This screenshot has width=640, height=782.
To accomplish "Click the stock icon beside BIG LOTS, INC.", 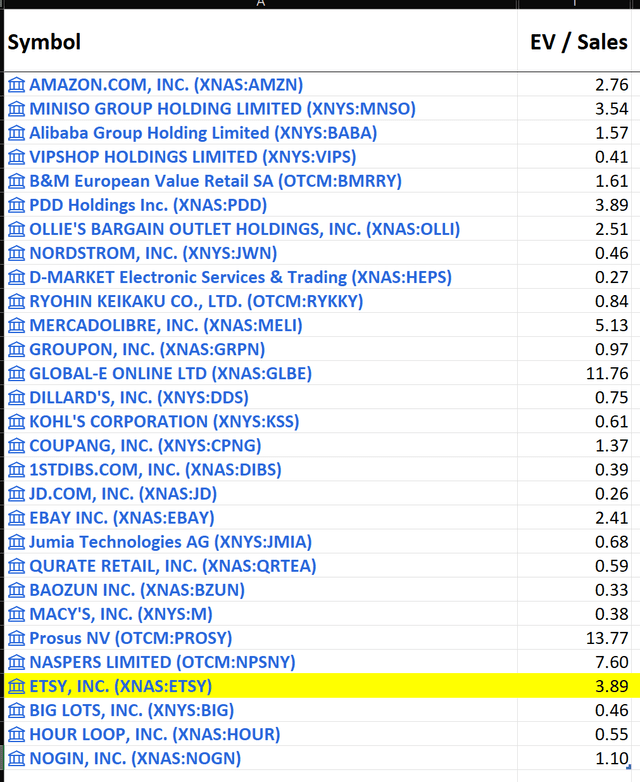I will pyautogui.click(x=16, y=711).
